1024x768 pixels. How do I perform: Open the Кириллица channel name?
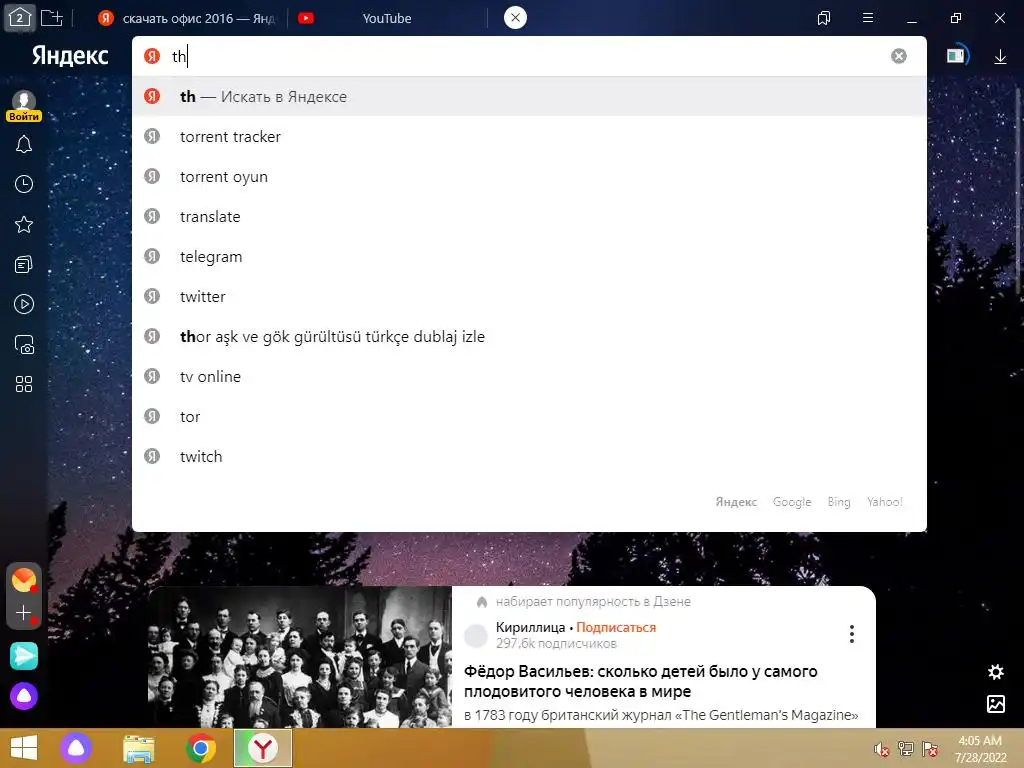click(x=530, y=627)
